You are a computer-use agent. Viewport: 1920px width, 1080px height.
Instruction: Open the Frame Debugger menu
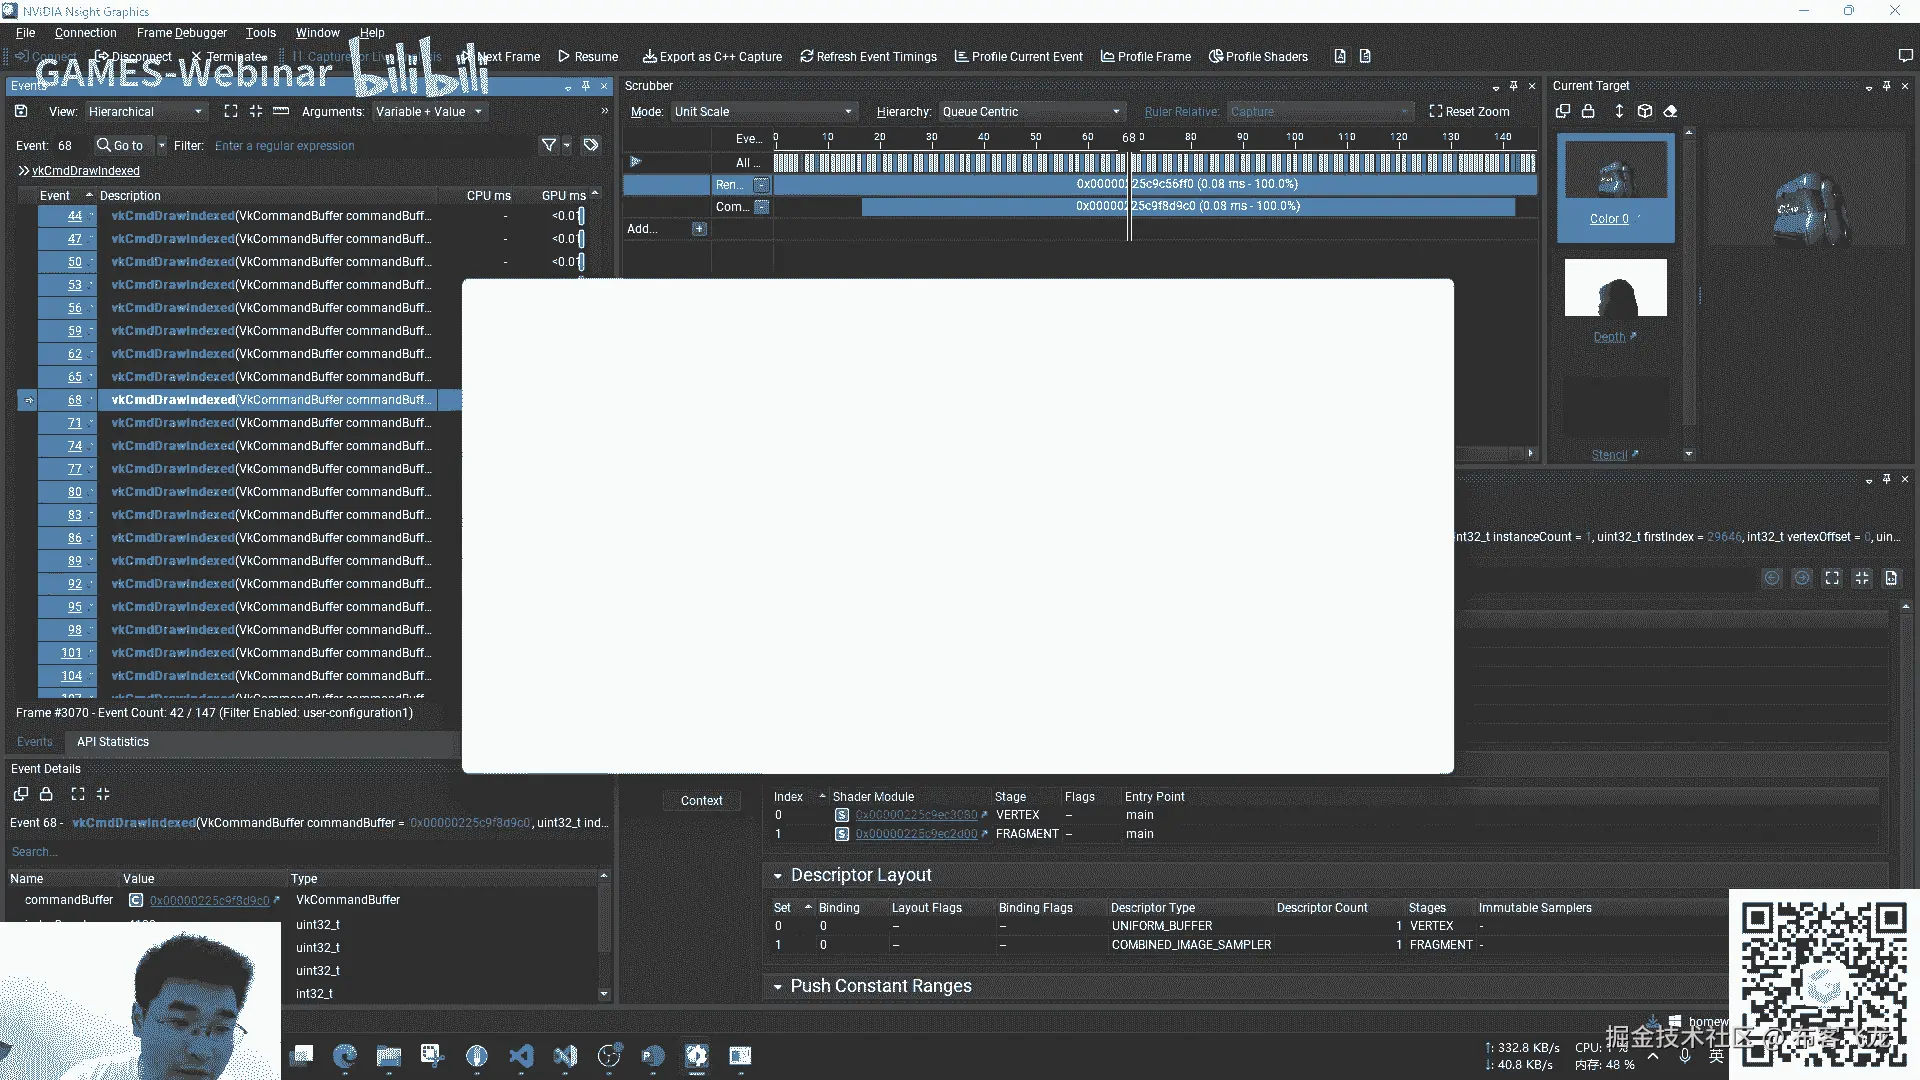click(182, 33)
